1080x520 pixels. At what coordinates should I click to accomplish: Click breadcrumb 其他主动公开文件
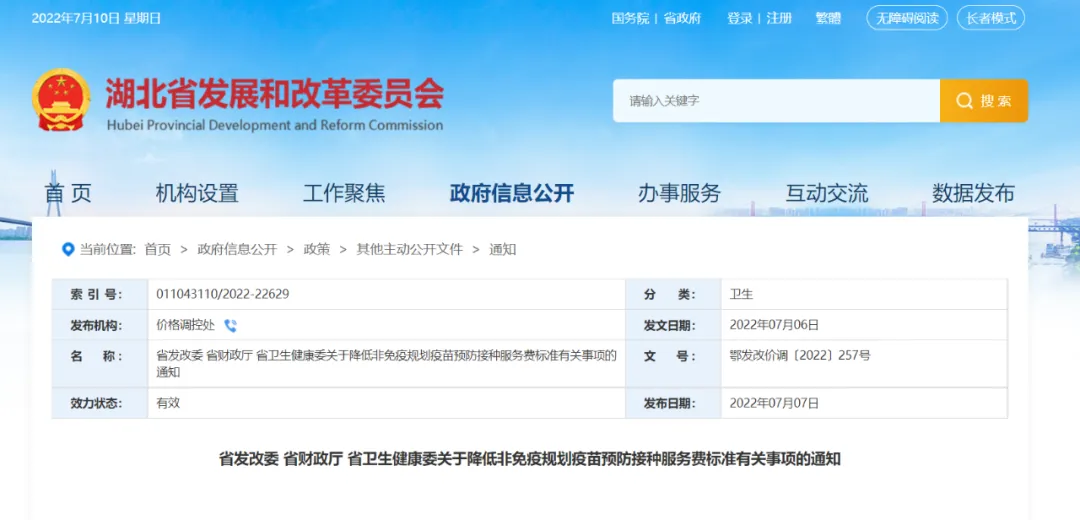pos(409,249)
